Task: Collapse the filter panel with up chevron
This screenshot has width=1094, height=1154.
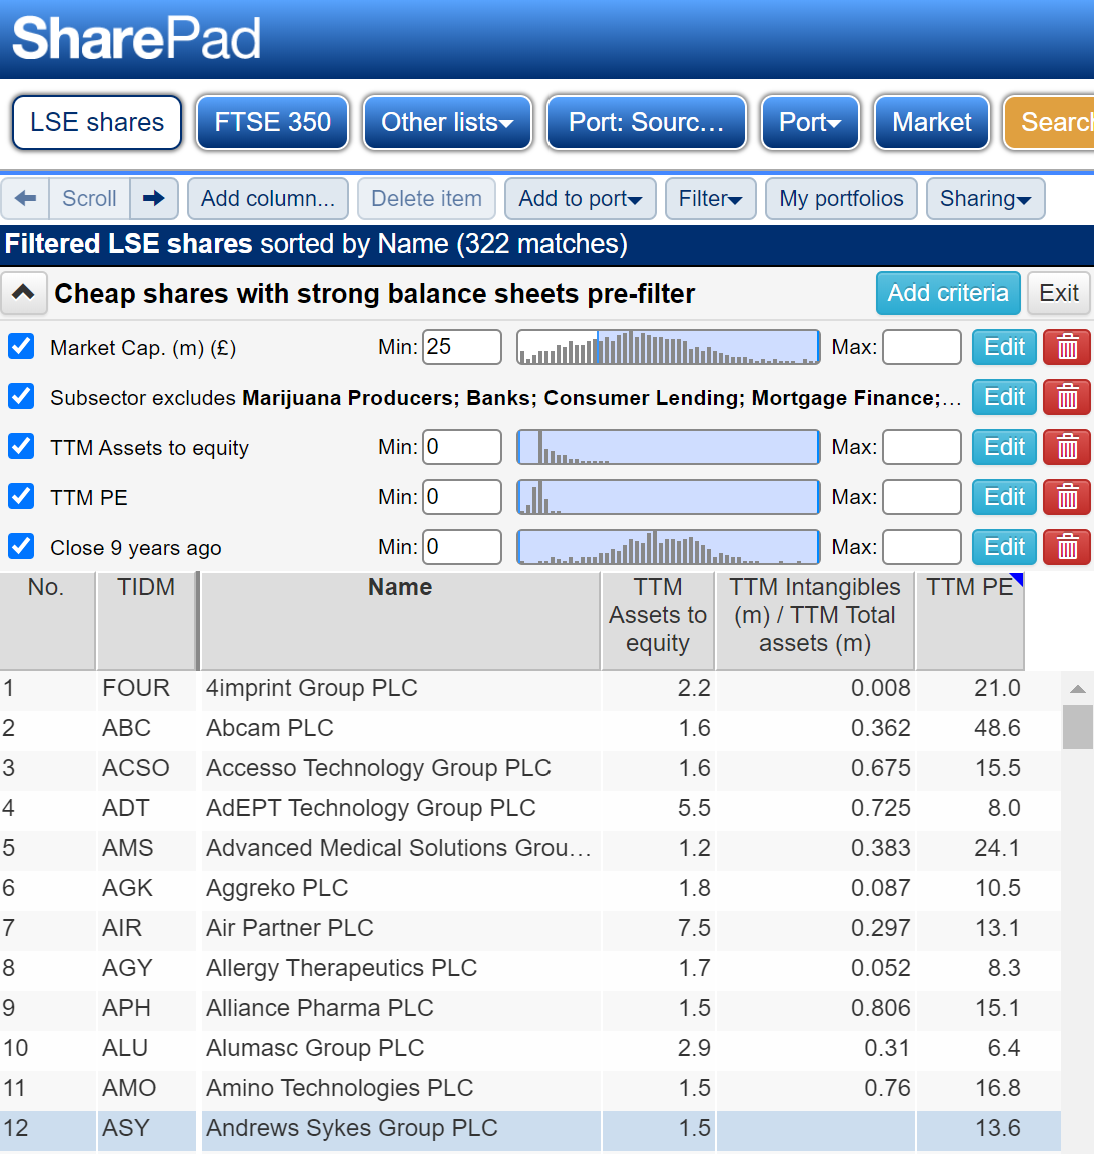Action: (x=24, y=293)
